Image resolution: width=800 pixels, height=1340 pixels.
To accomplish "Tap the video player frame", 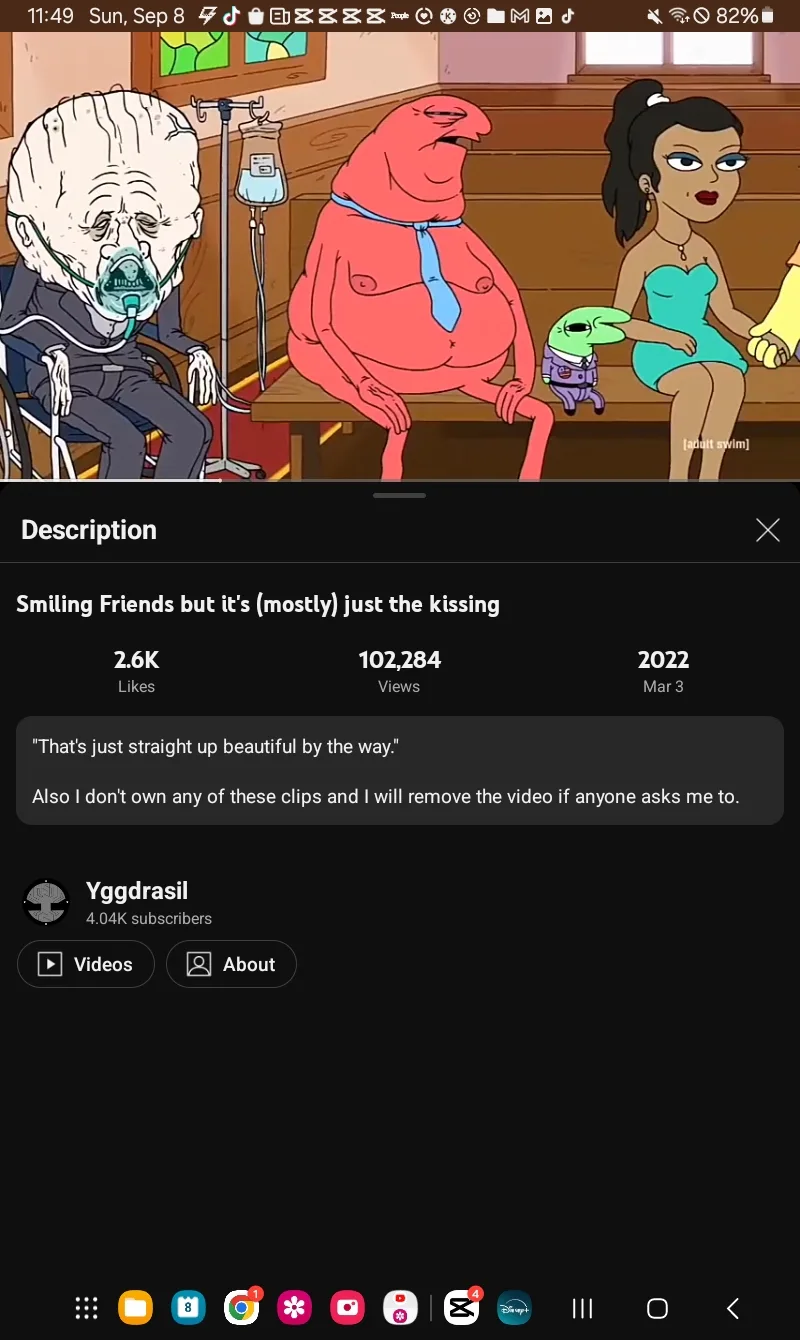I will pos(400,256).
